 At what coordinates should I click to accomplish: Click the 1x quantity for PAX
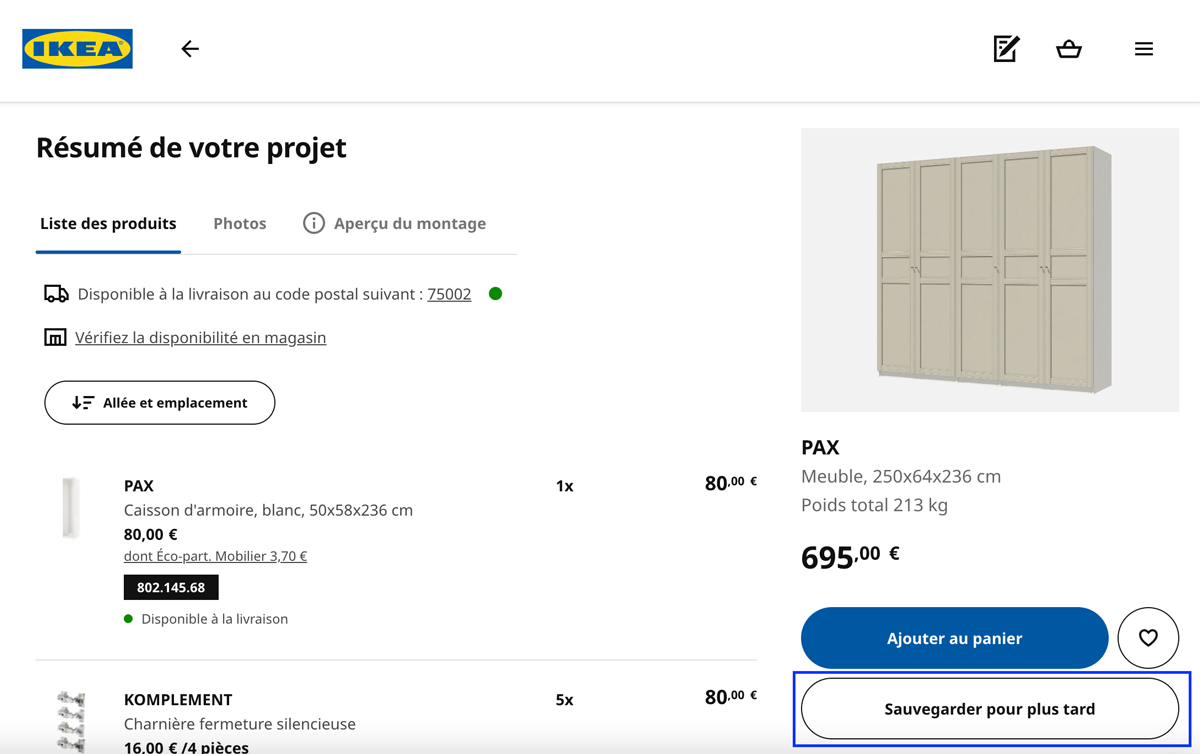[565, 486]
